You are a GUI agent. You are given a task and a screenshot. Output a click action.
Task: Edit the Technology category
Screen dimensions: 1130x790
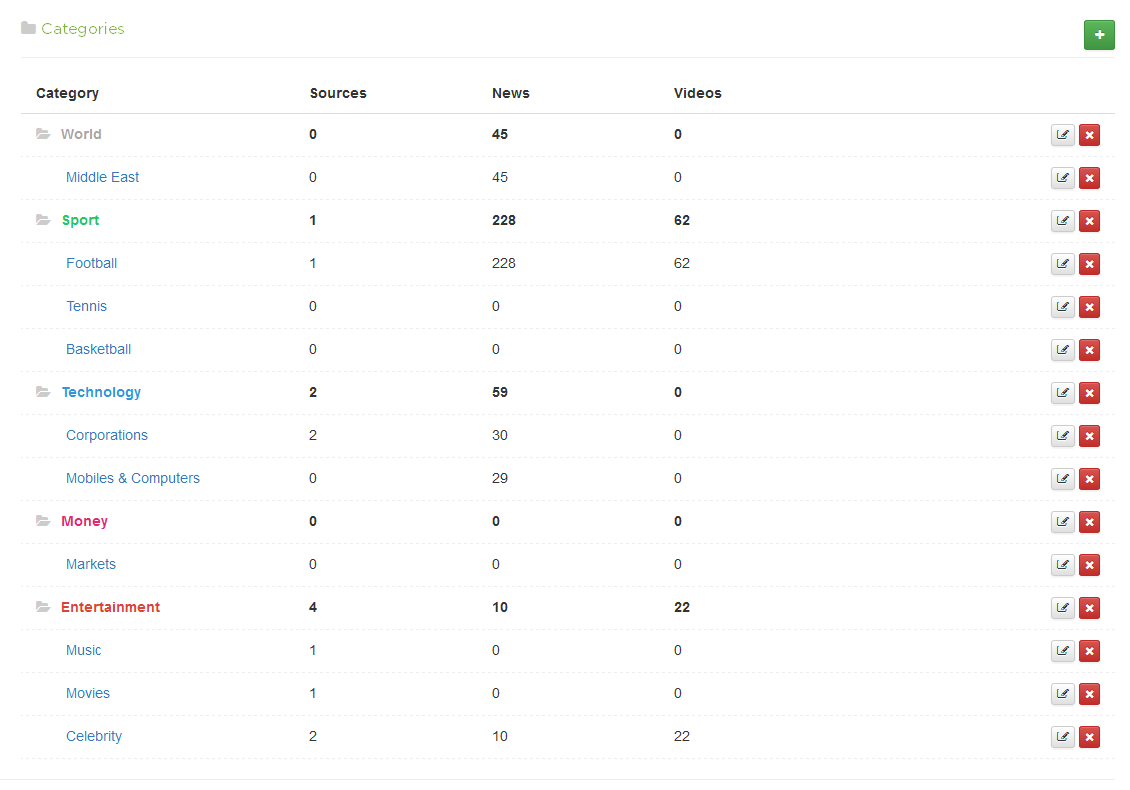(x=1063, y=393)
